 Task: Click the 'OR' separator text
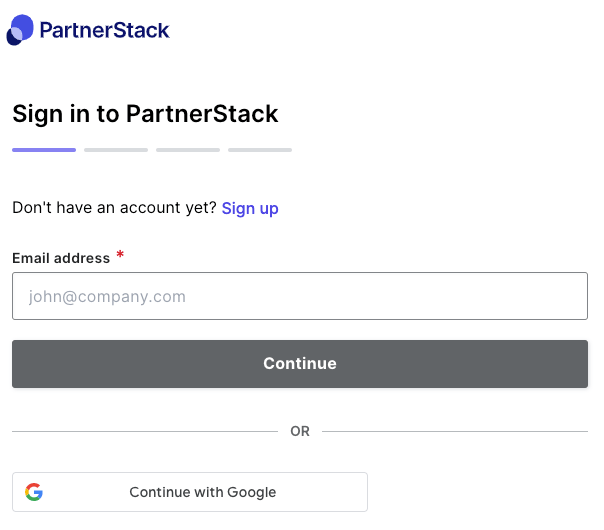click(x=300, y=431)
